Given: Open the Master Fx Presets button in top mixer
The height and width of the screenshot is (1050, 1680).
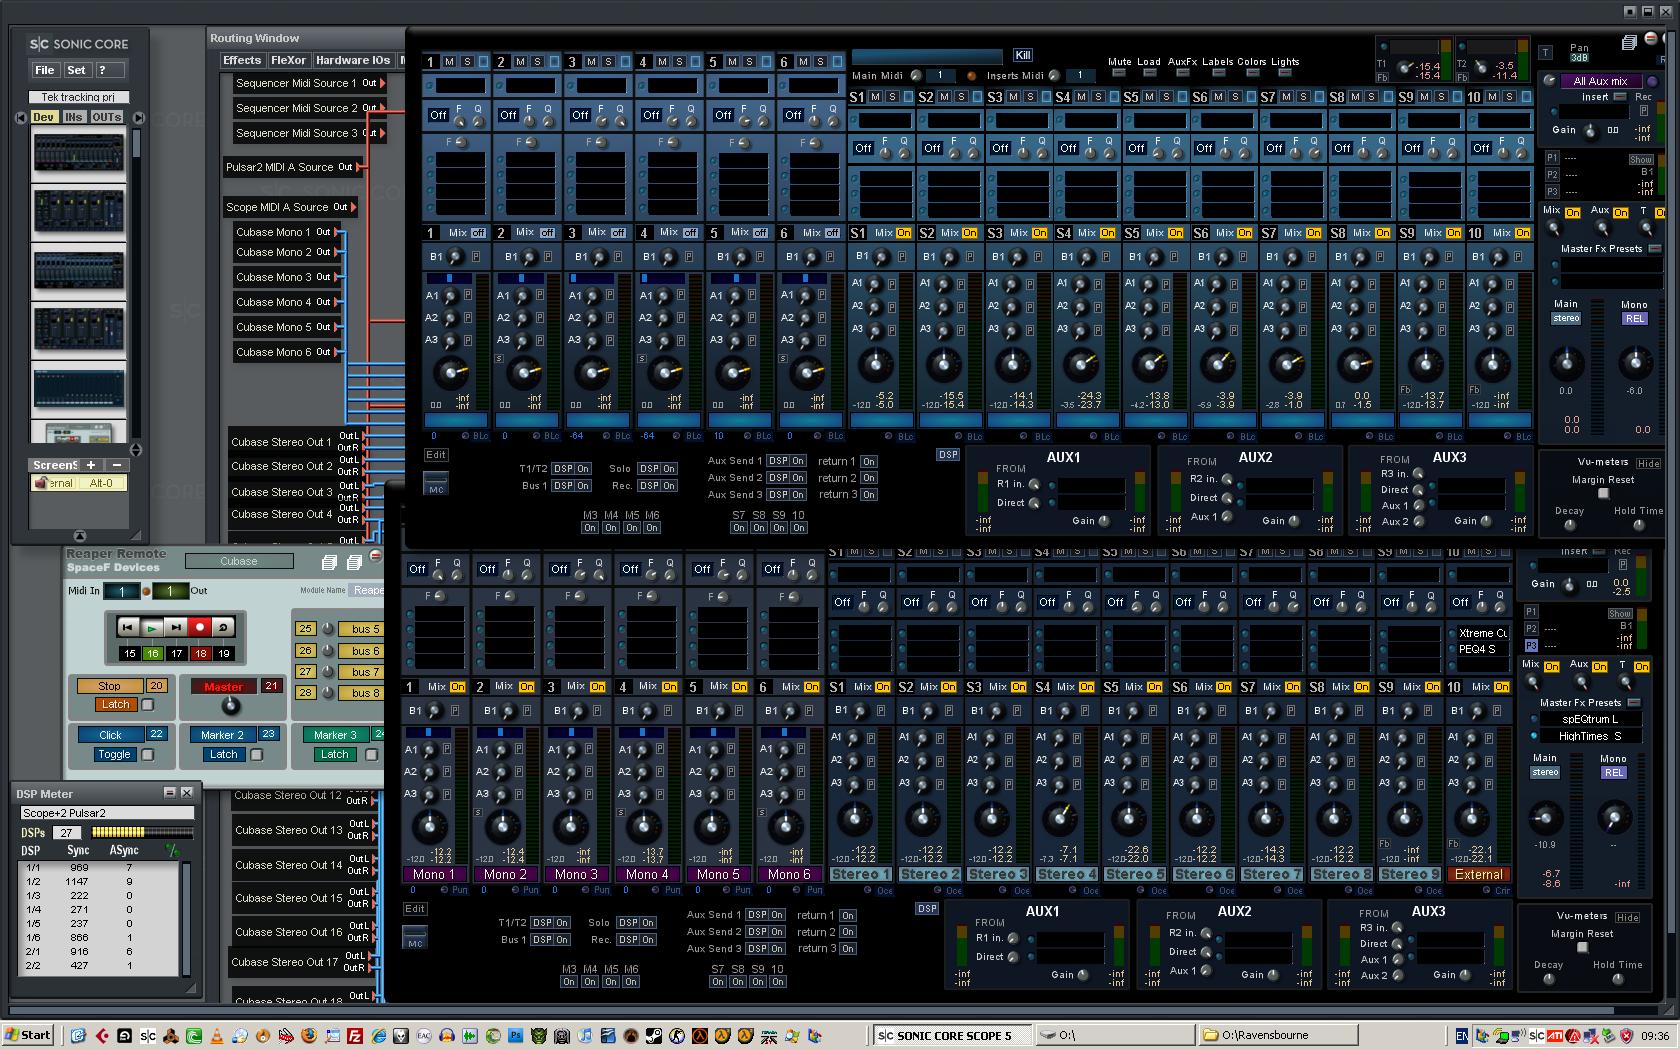Looking at the screenshot, I should (1654, 249).
